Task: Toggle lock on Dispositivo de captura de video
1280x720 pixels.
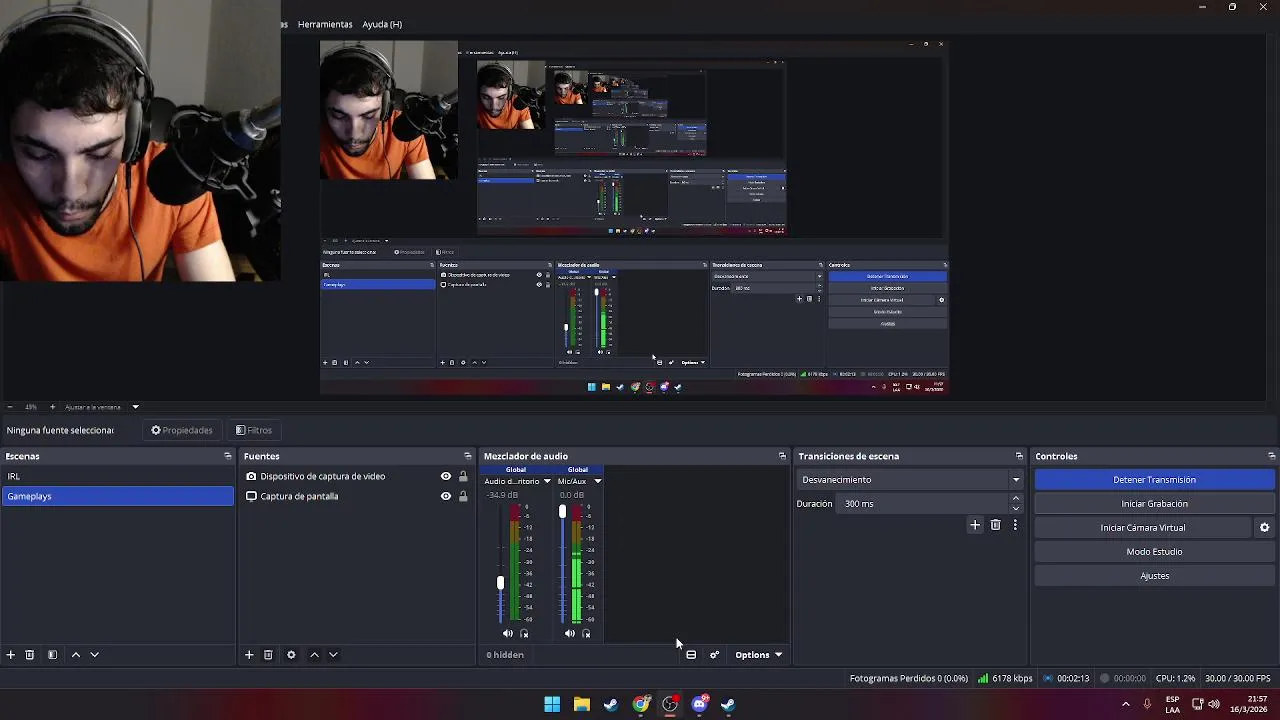Action: pos(463,476)
